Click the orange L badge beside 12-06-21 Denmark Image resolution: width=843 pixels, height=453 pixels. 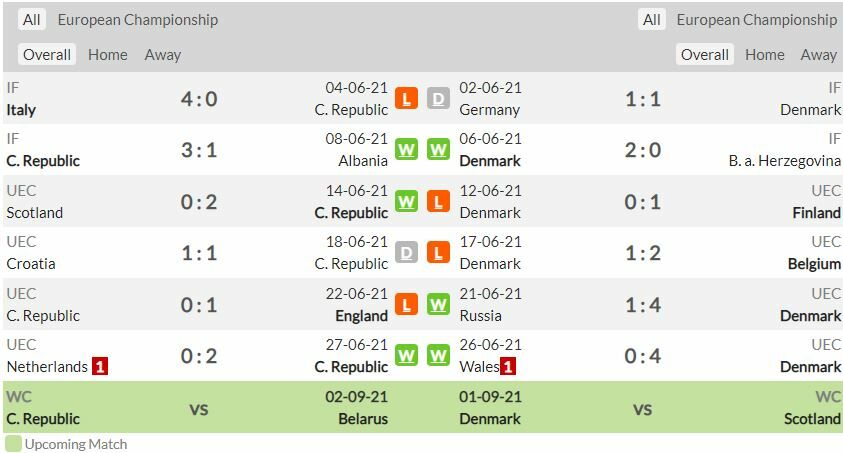click(438, 202)
